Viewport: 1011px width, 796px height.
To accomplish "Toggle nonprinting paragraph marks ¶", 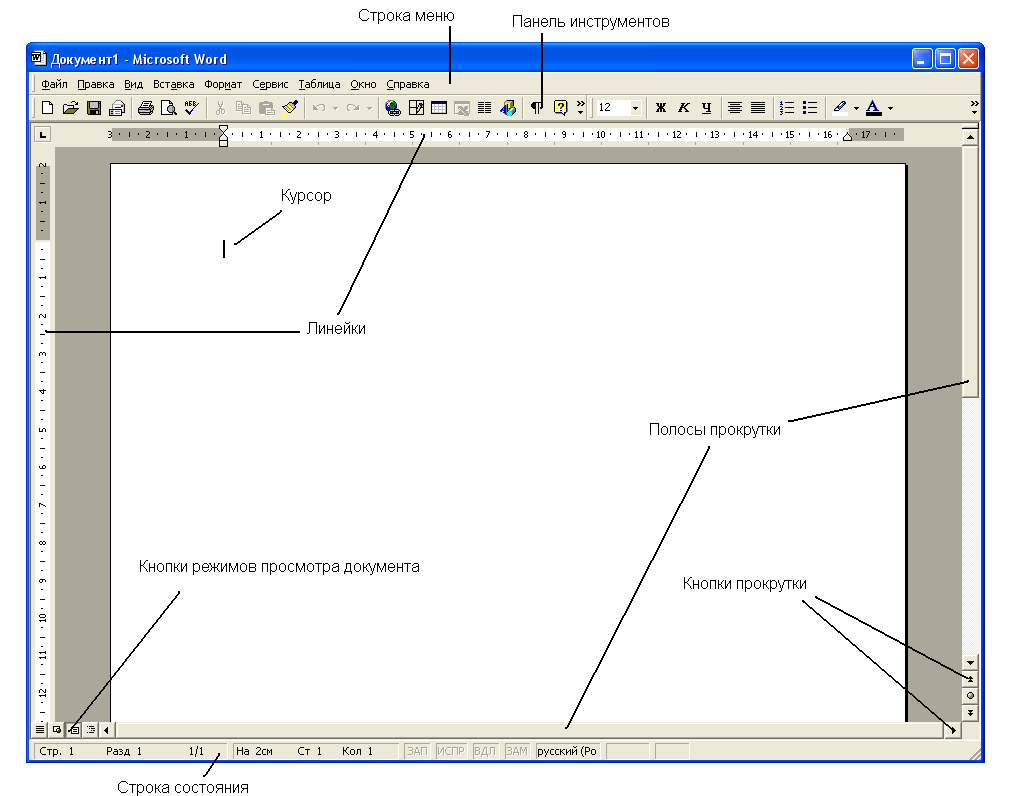I will pos(536,108).
